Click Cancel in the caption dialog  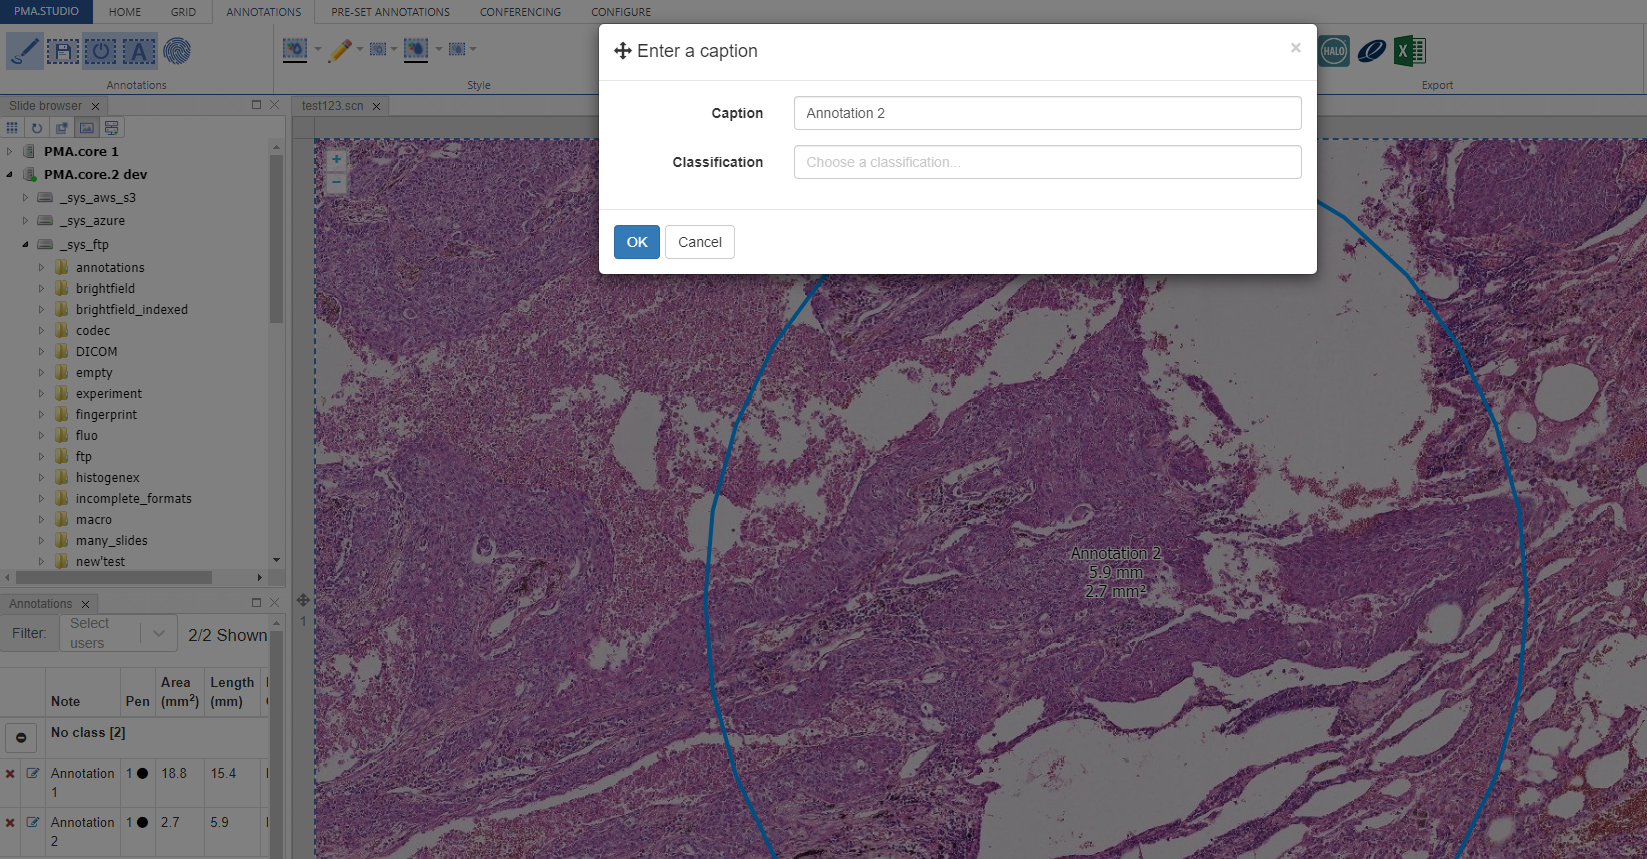(699, 242)
